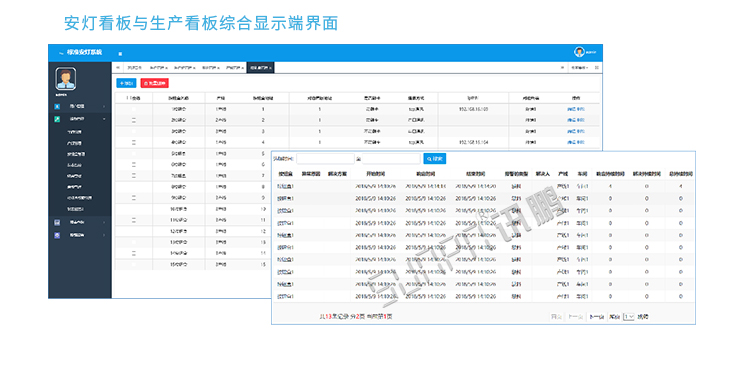This screenshot has height=374, width=750.
Task: Tick the checkbox in the fourth table row
Action: [134, 142]
